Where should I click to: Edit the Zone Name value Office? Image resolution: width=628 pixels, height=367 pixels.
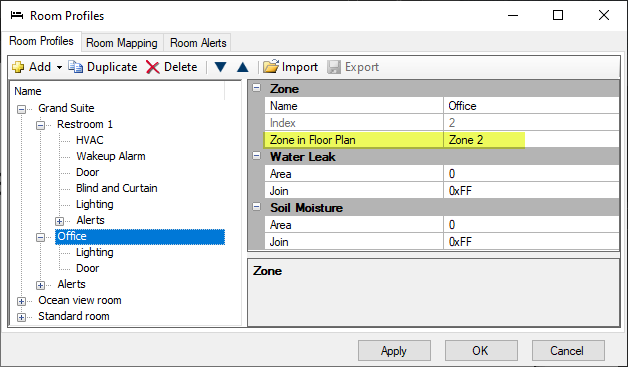(531, 106)
